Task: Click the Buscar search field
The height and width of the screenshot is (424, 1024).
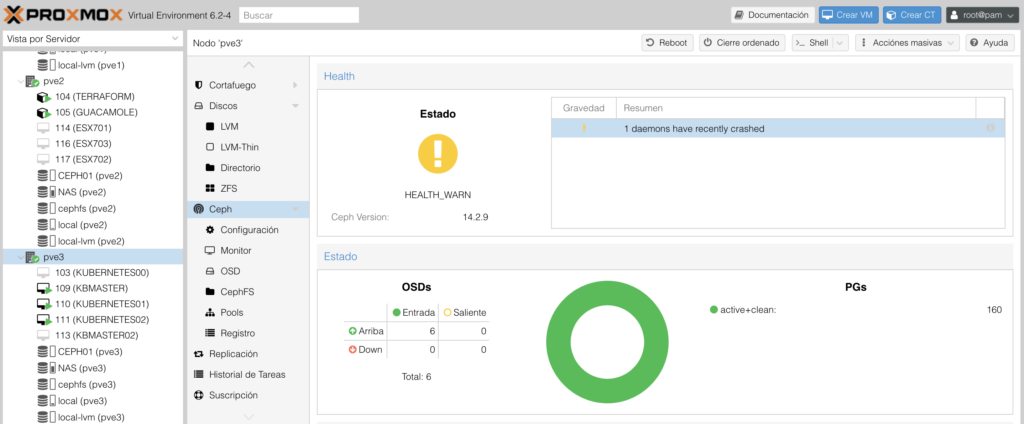Action: click(x=299, y=14)
